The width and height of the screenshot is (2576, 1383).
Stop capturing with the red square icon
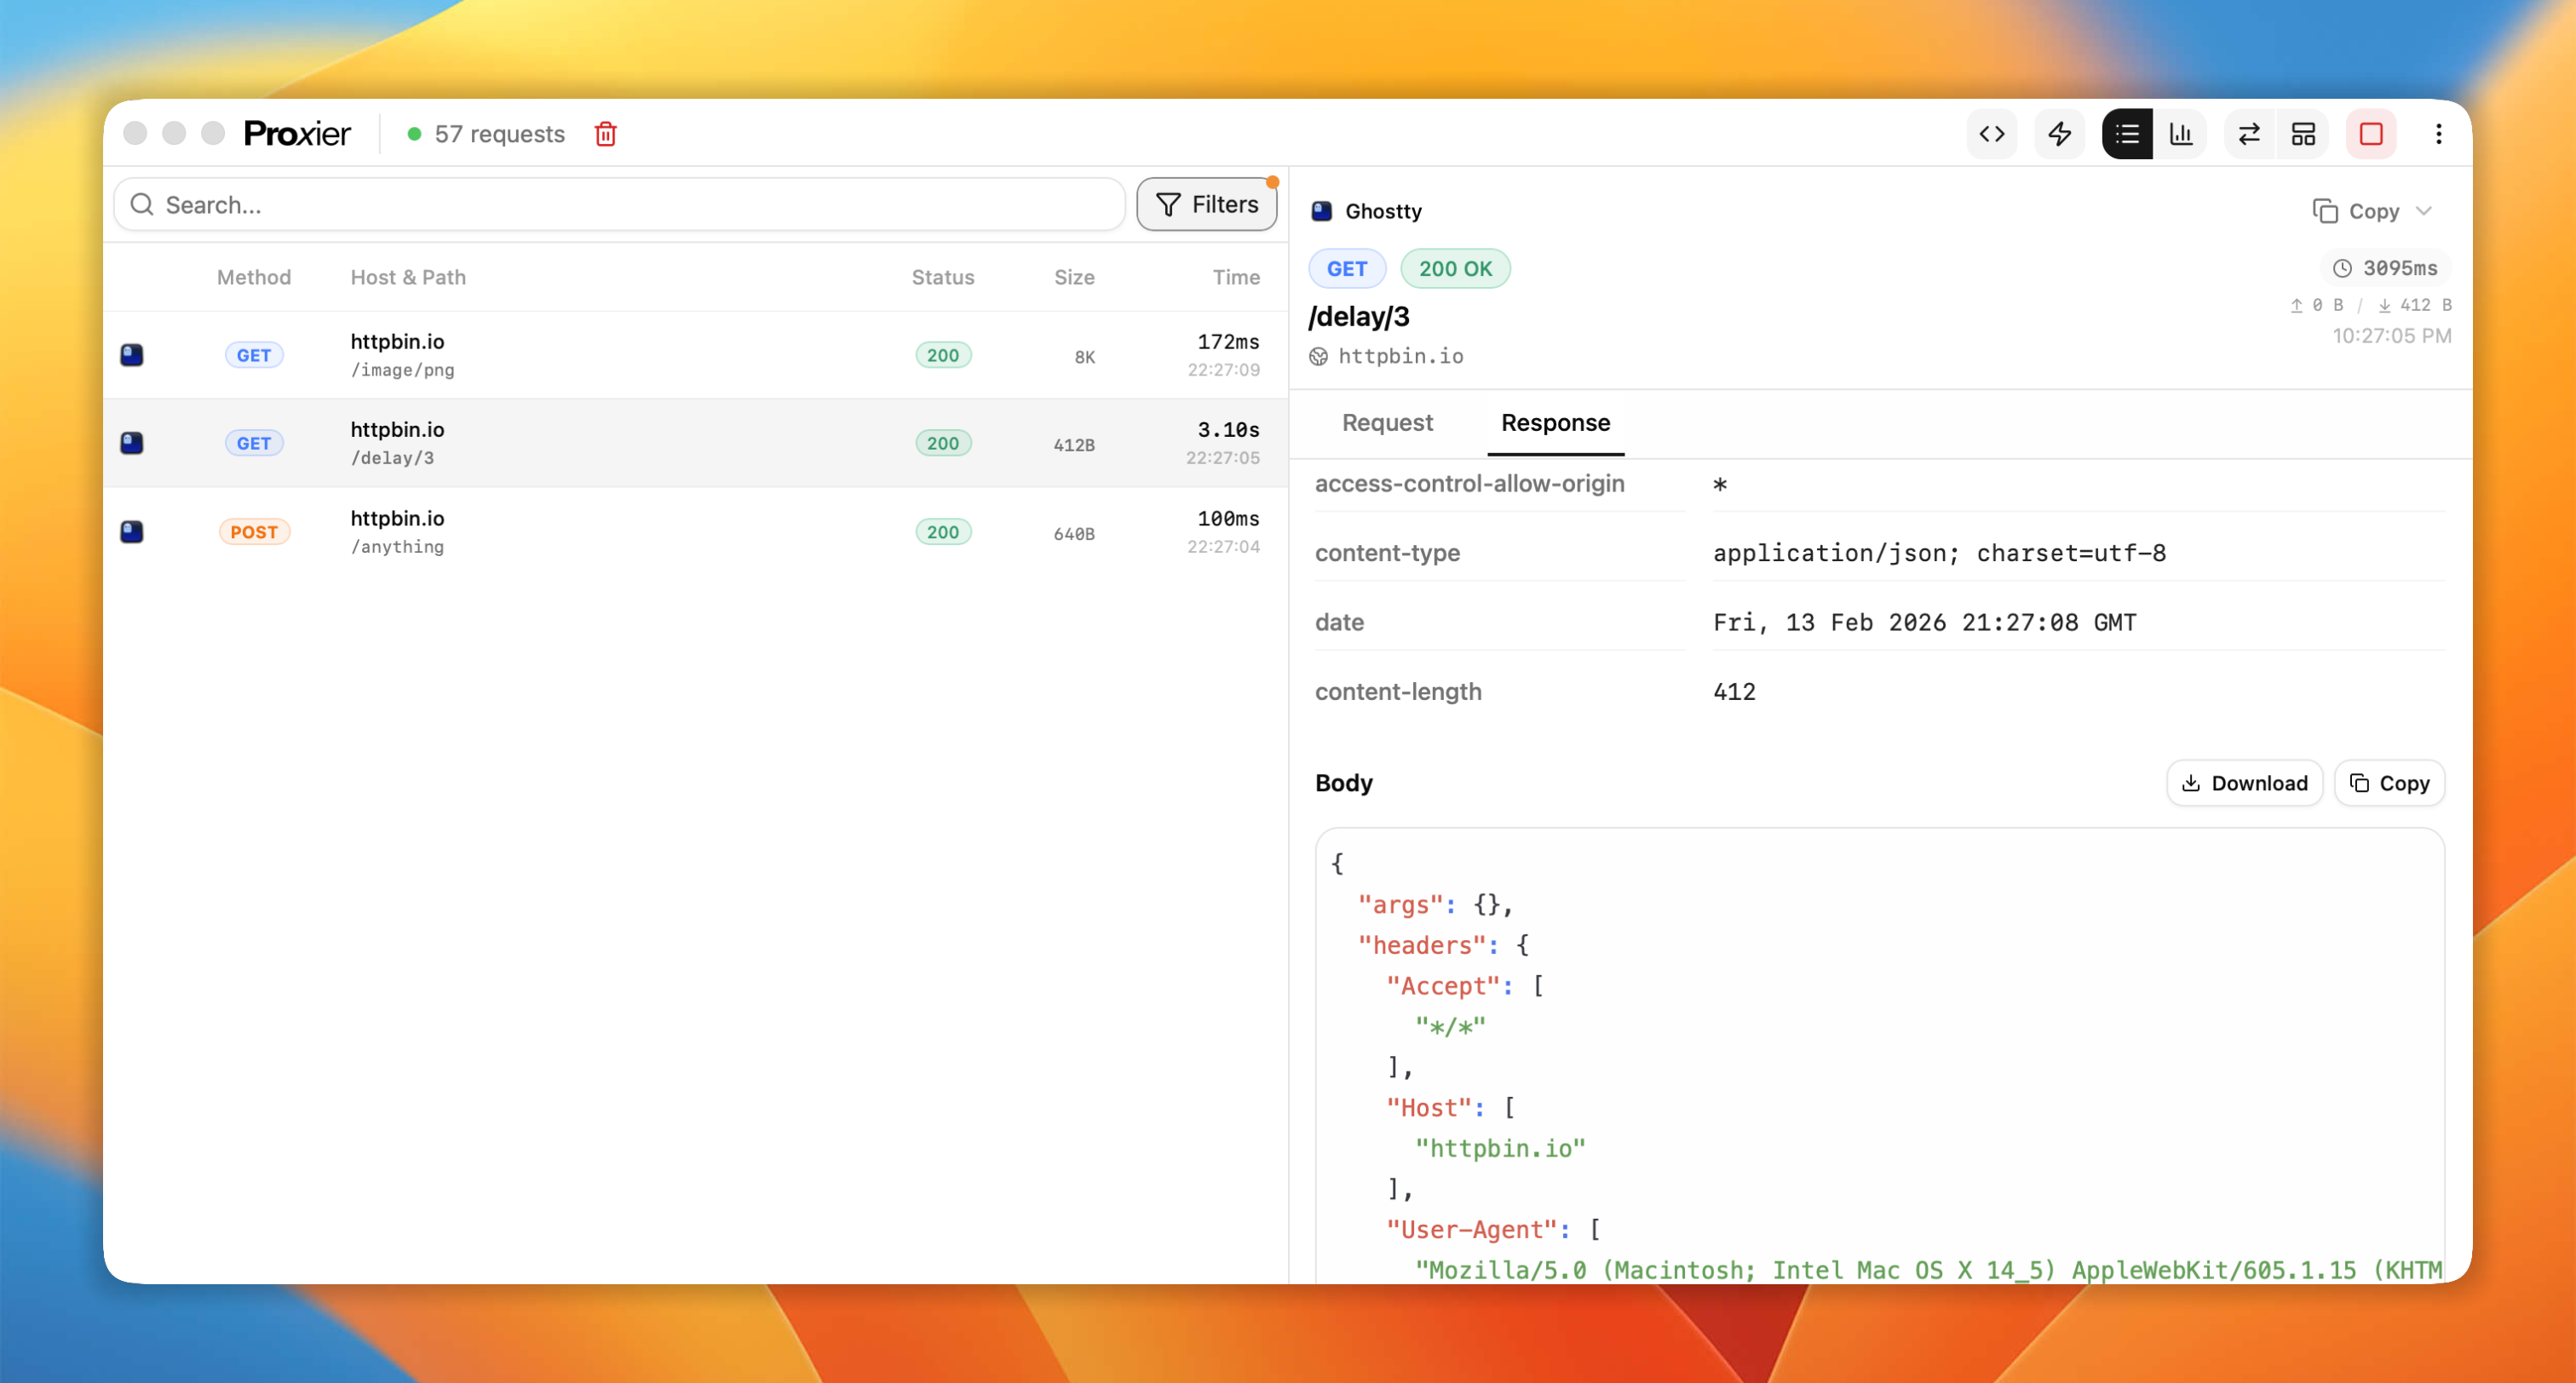click(2371, 133)
